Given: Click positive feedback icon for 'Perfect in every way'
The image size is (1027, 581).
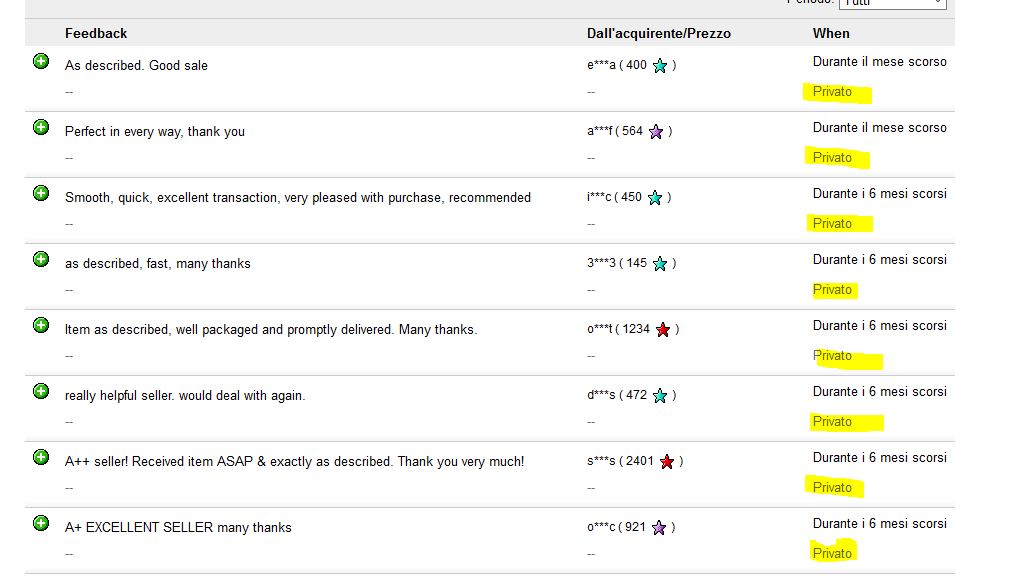Looking at the screenshot, I should click(x=41, y=127).
